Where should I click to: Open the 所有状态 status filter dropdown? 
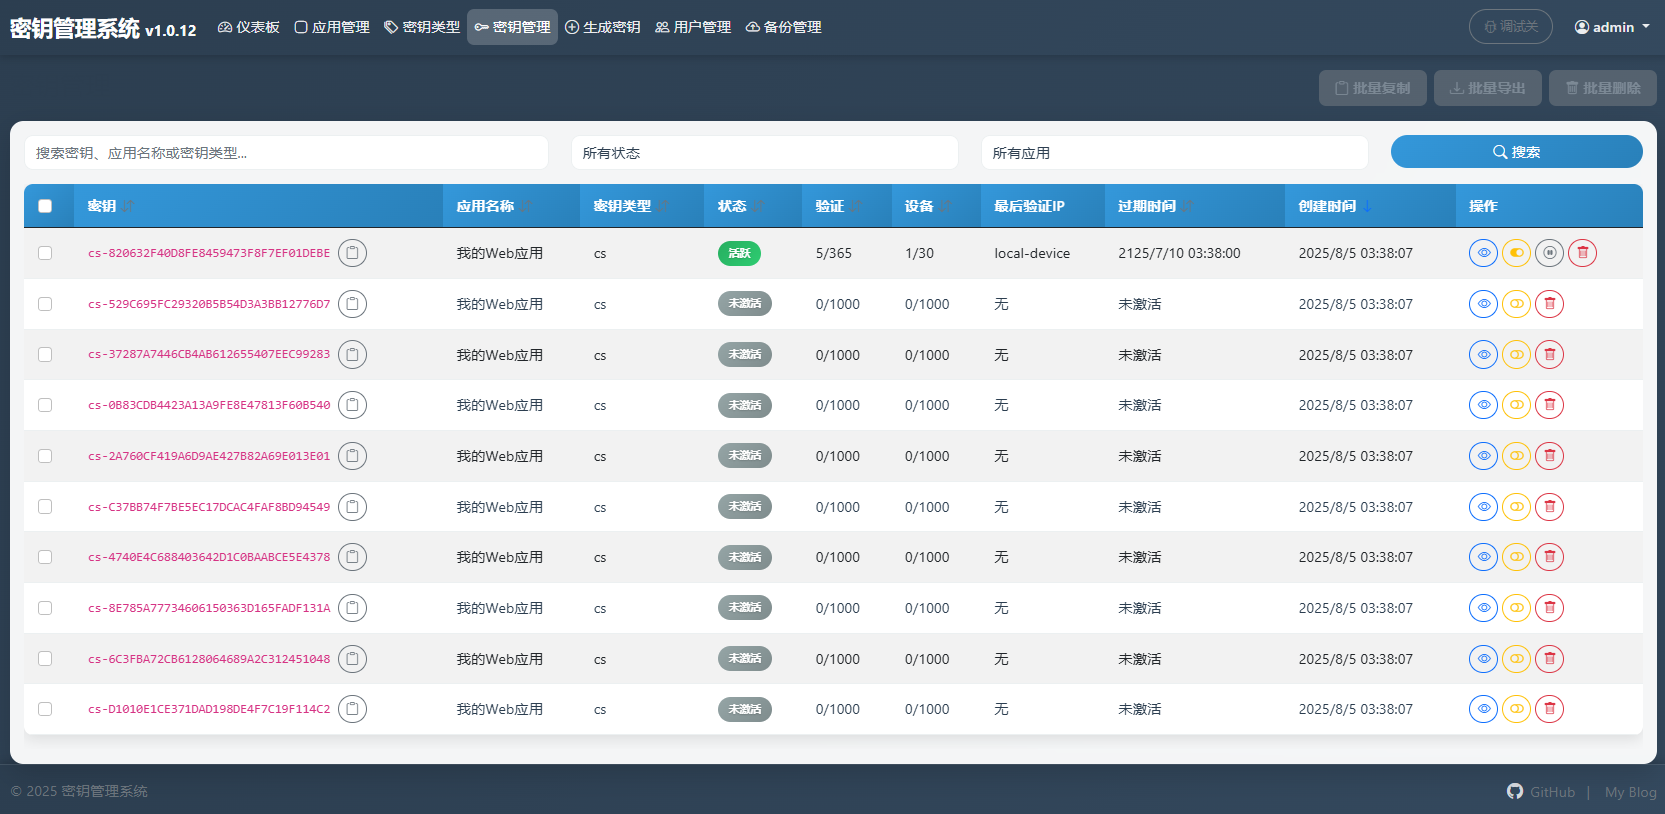(764, 153)
